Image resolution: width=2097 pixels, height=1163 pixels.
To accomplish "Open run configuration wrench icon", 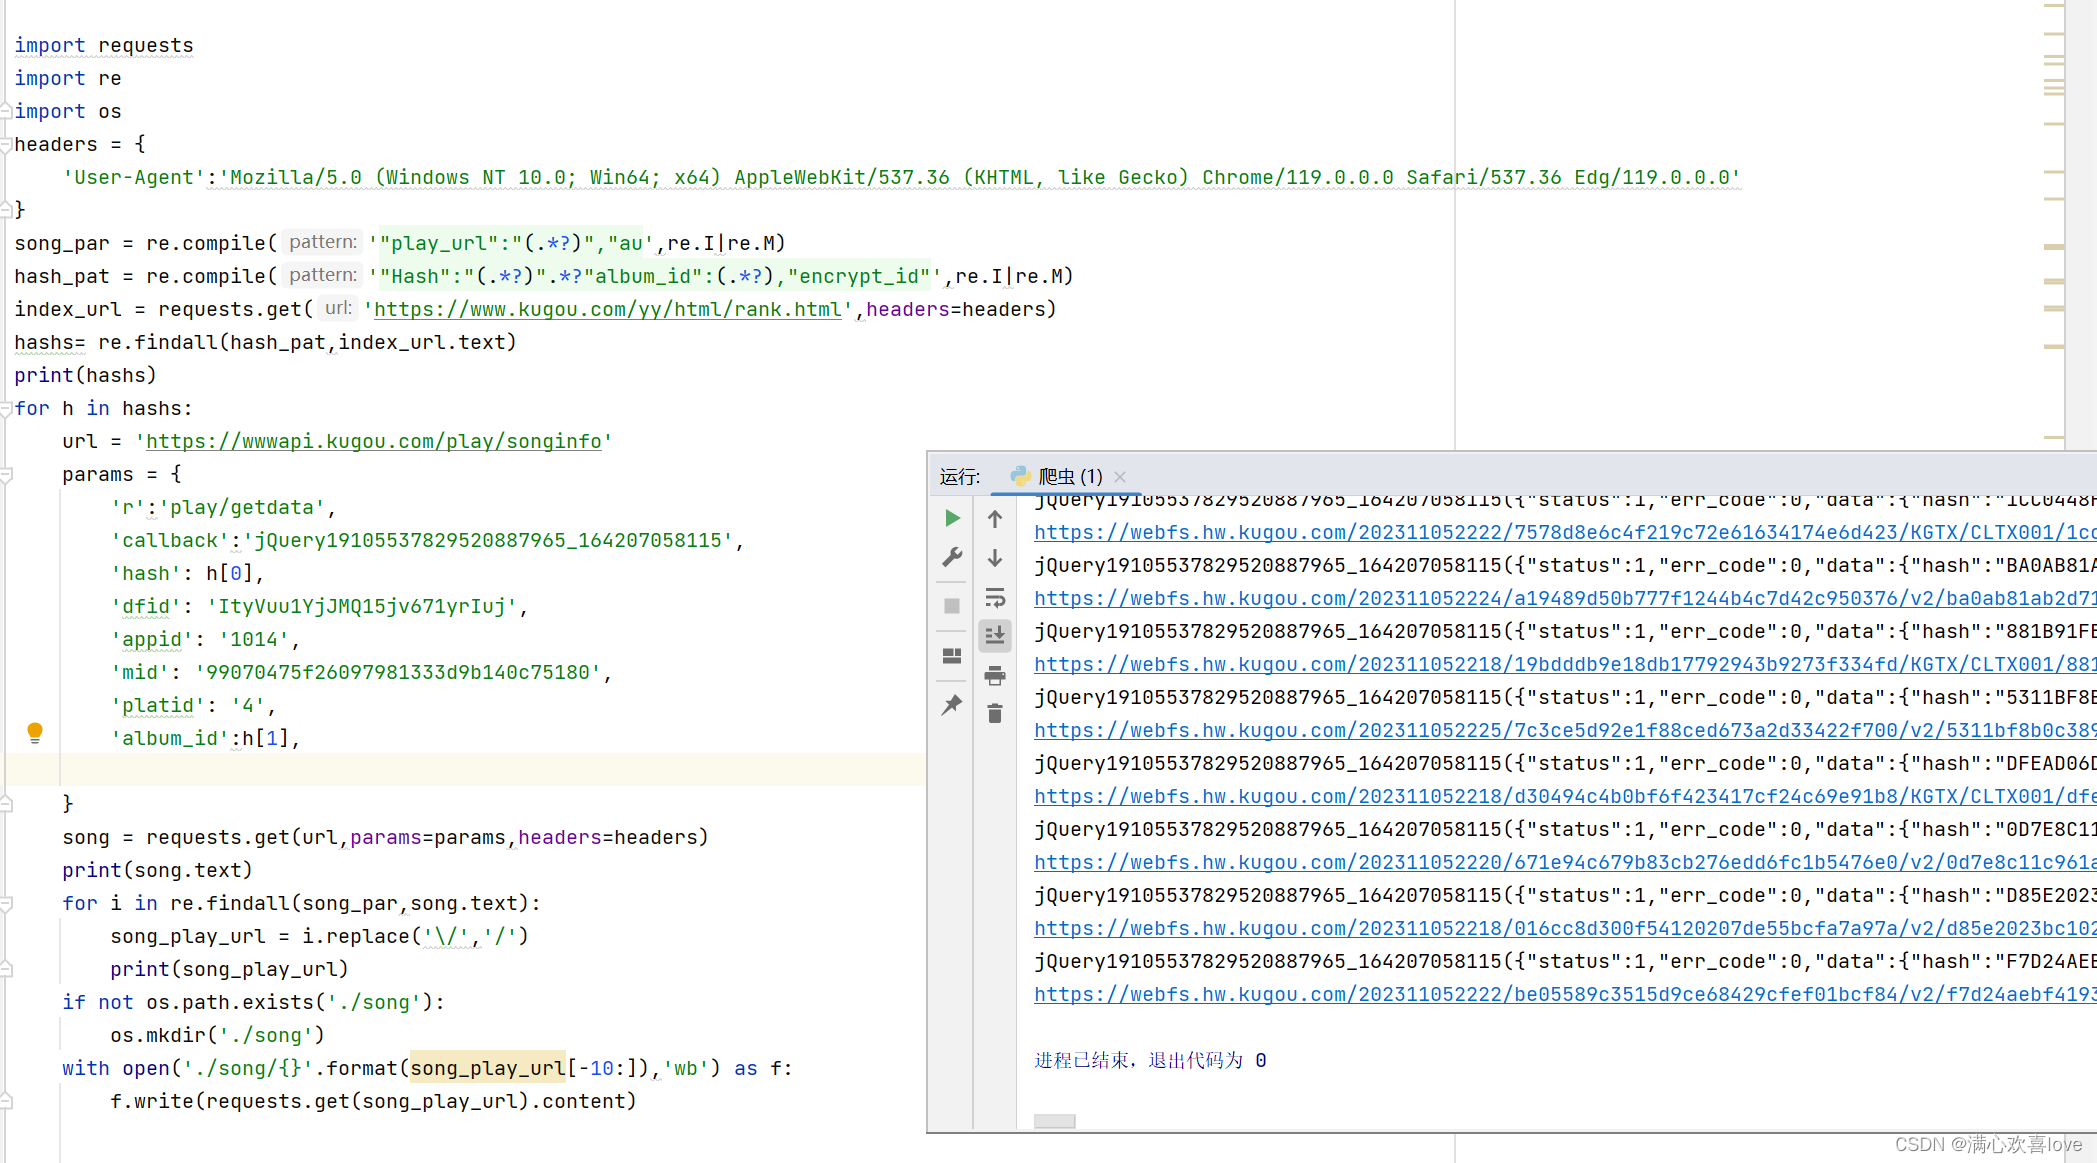I will click(x=952, y=557).
